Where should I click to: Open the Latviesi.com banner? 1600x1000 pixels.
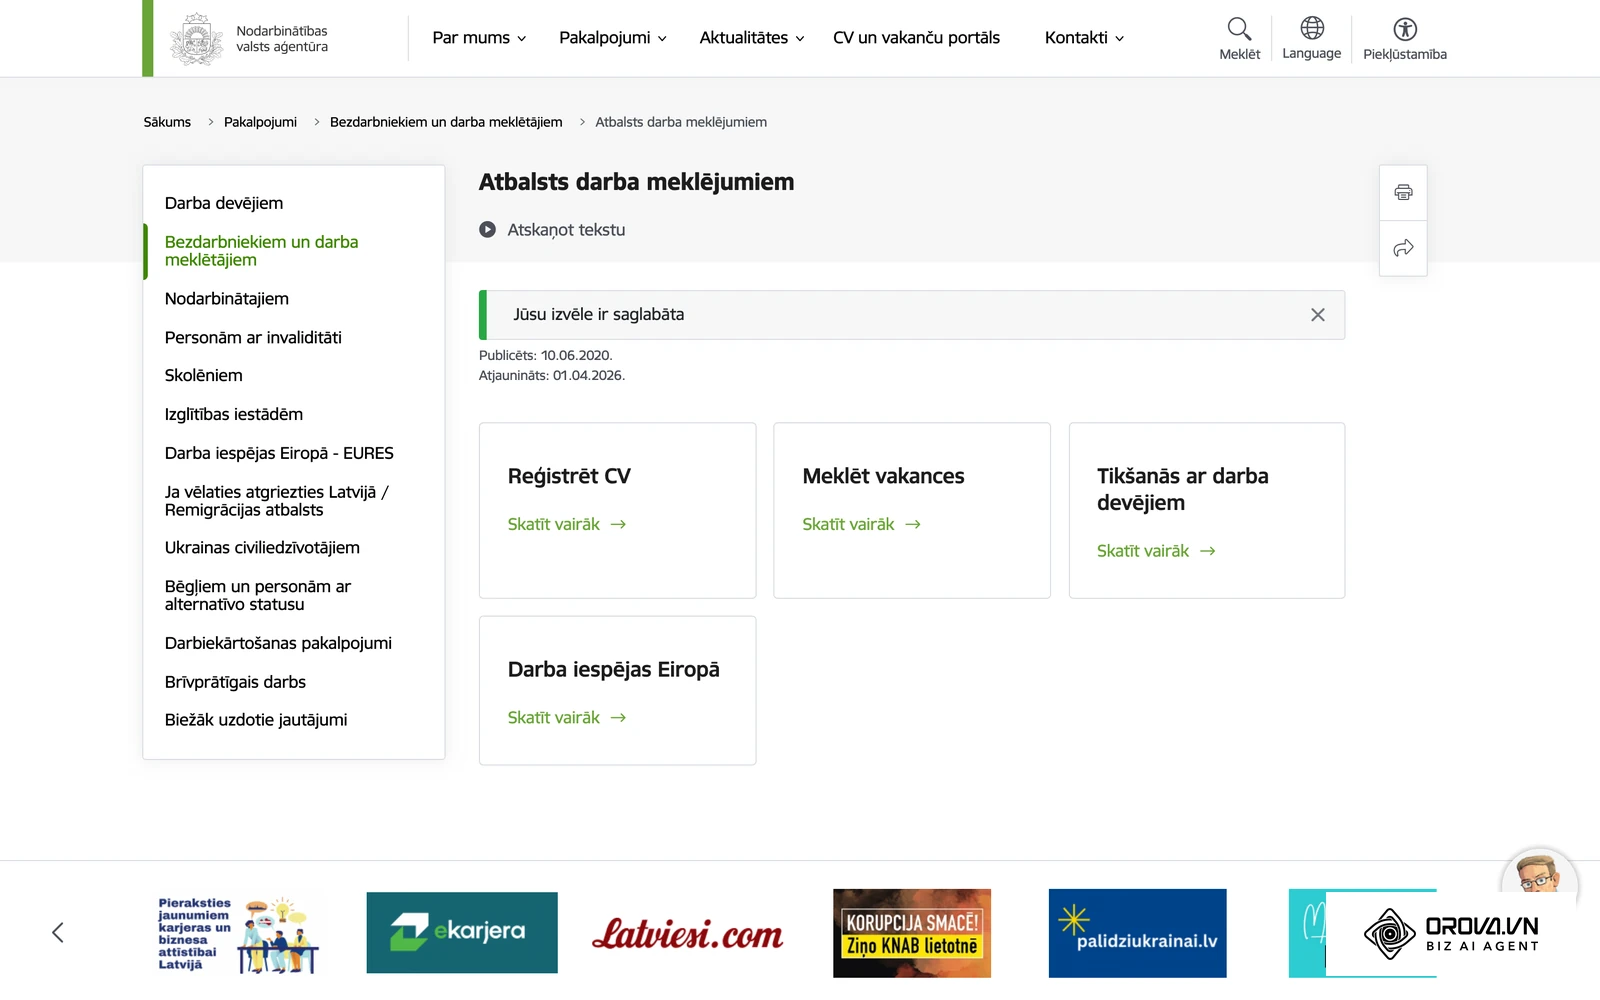point(688,933)
